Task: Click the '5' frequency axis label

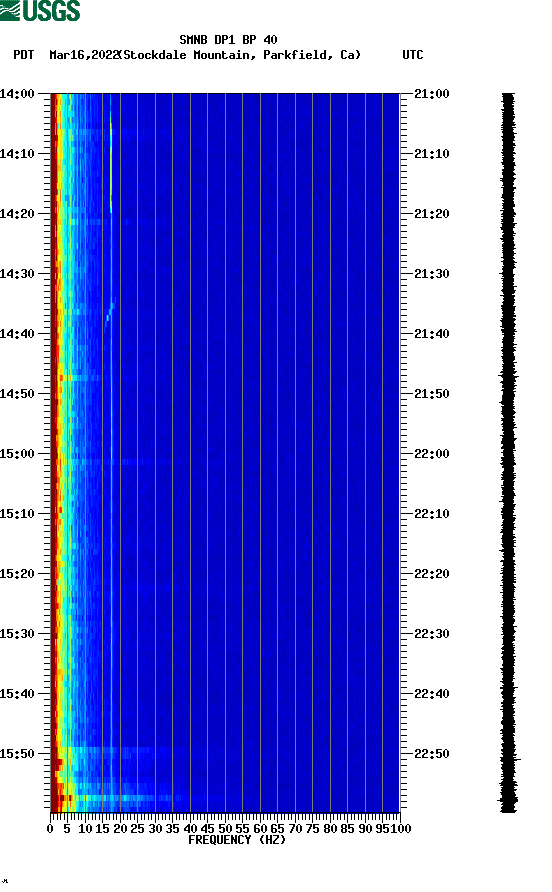Action: tap(67, 829)
